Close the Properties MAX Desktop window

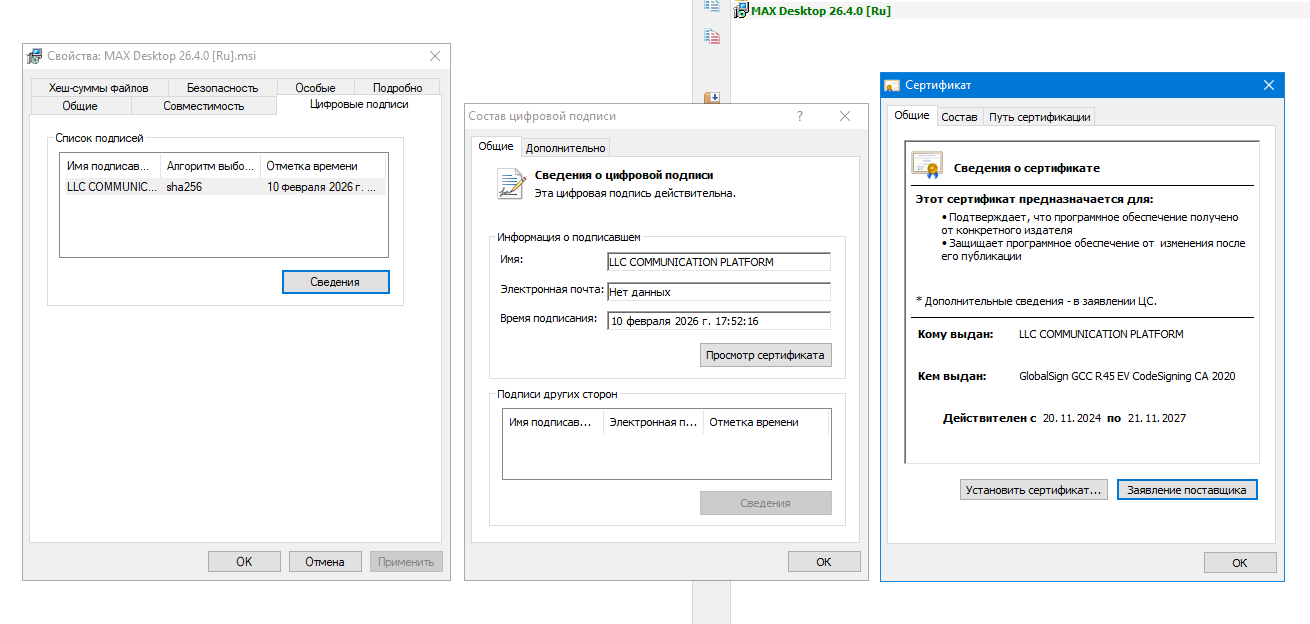435,56
